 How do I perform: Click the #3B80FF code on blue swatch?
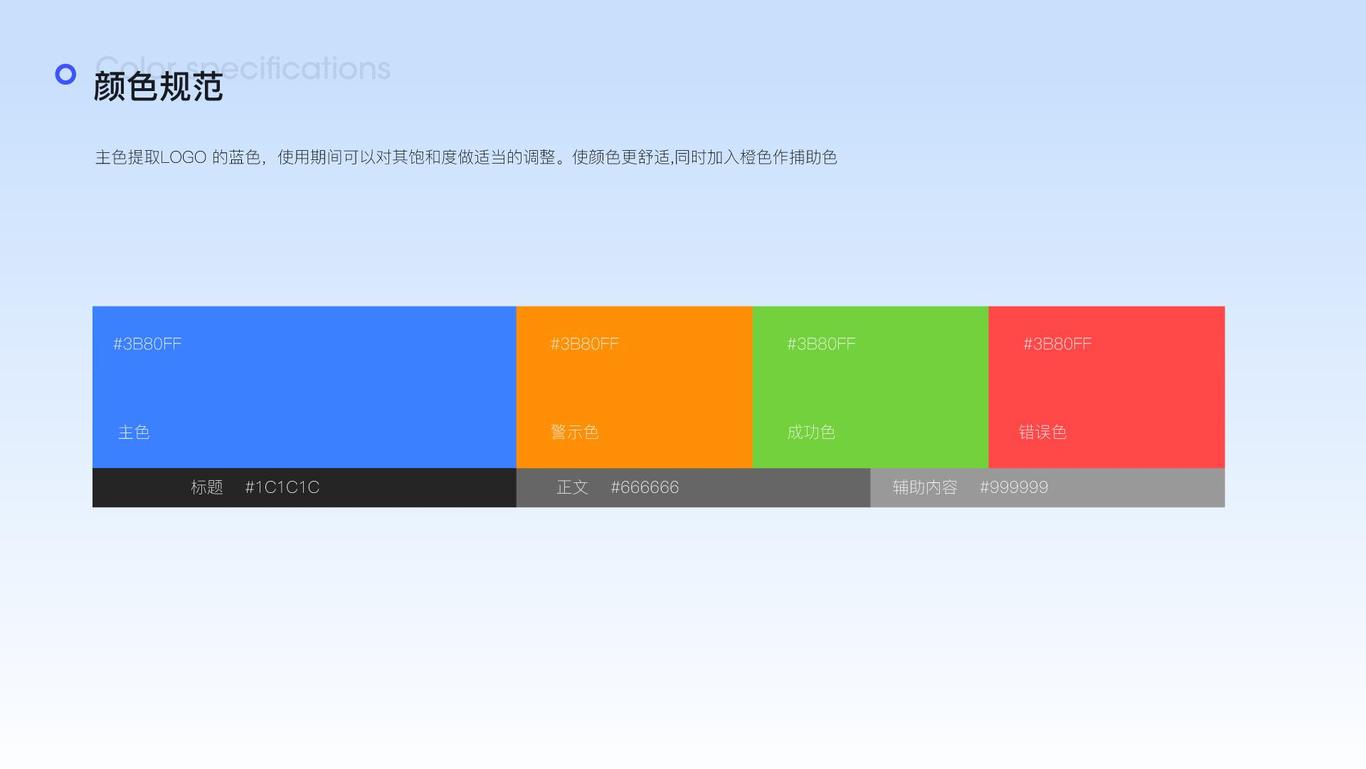click(147, 344)
